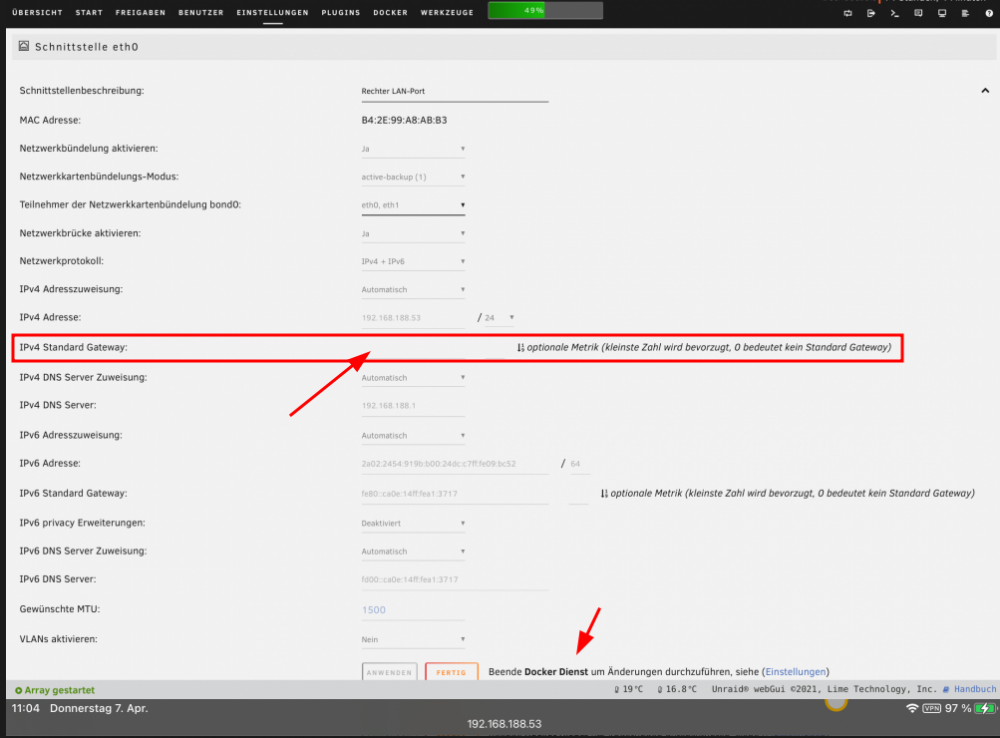The height and width of the screenshot is (738, 1000).
Task: Open the log icon in the top bar
Action: click(x=966, y=13)
